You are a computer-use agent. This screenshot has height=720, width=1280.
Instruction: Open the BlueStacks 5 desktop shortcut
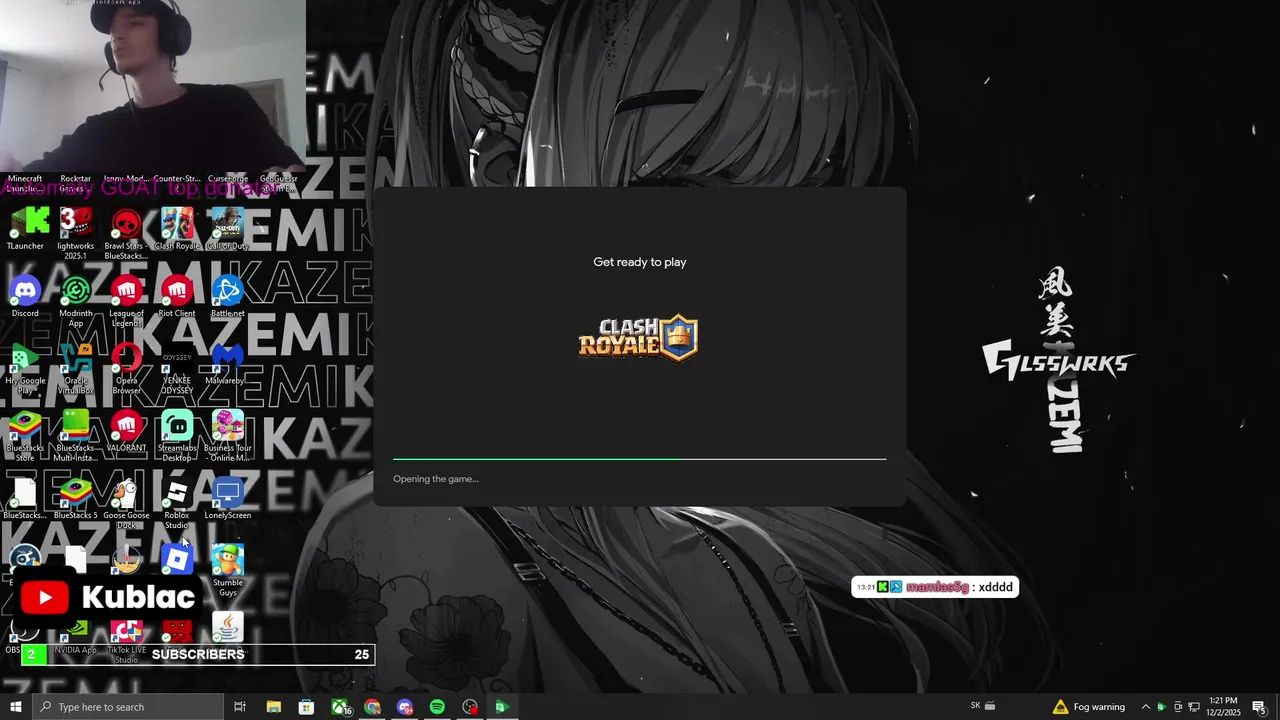point(75,498)
